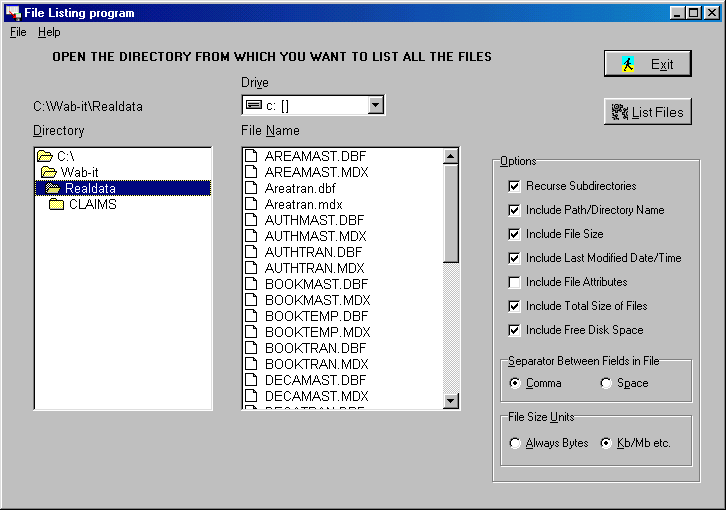Uncheck Recurse Subdirectories
Screen dimensions: 726x510
coord(514,186)
